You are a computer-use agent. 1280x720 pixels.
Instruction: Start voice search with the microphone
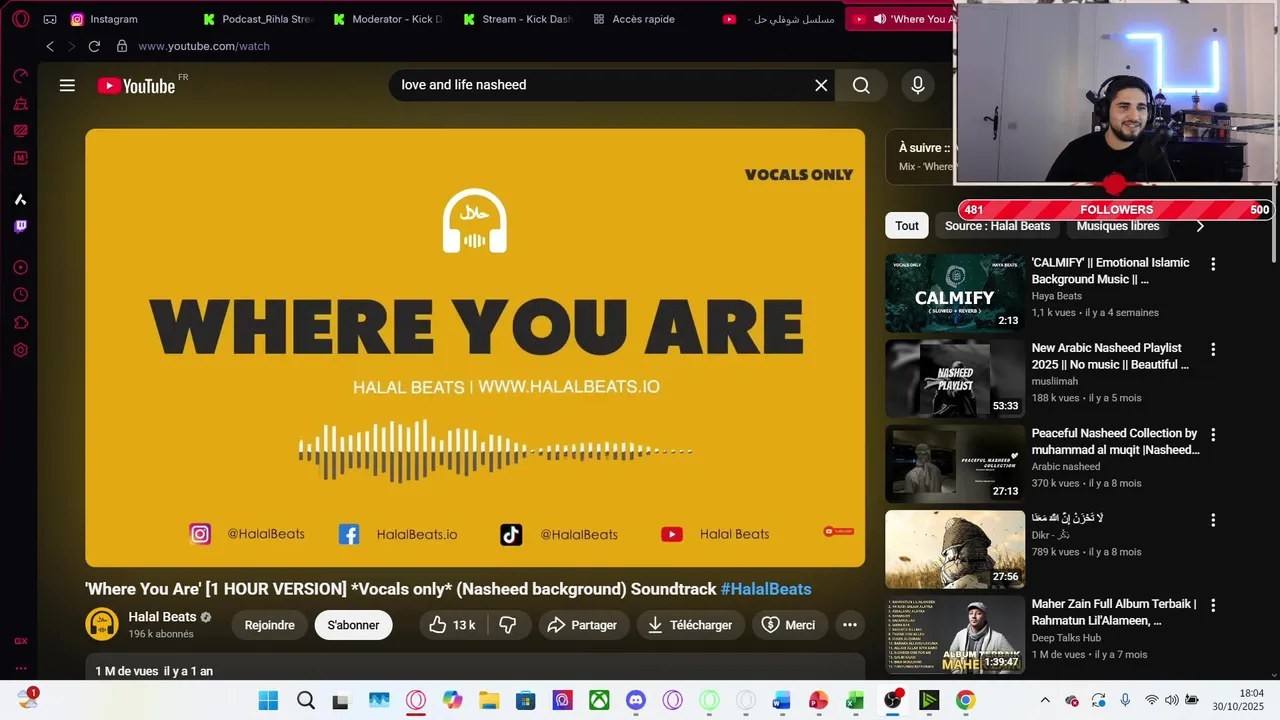[917, 85]
